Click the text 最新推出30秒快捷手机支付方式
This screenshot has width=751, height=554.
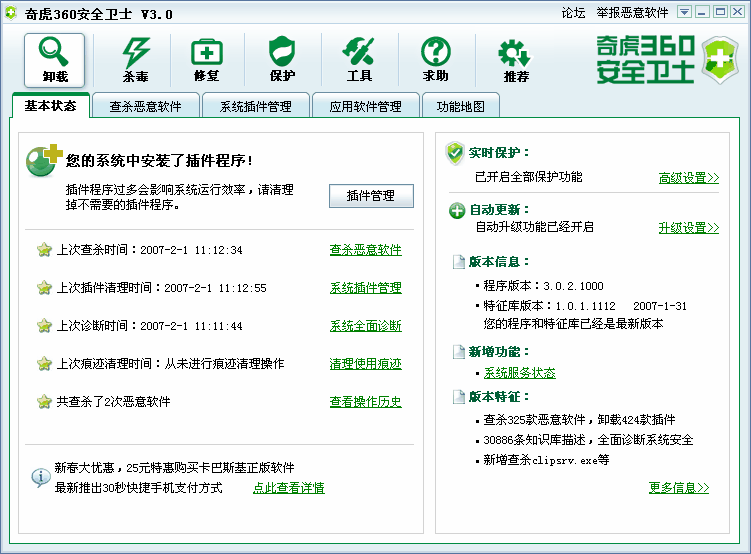[138, 488]
